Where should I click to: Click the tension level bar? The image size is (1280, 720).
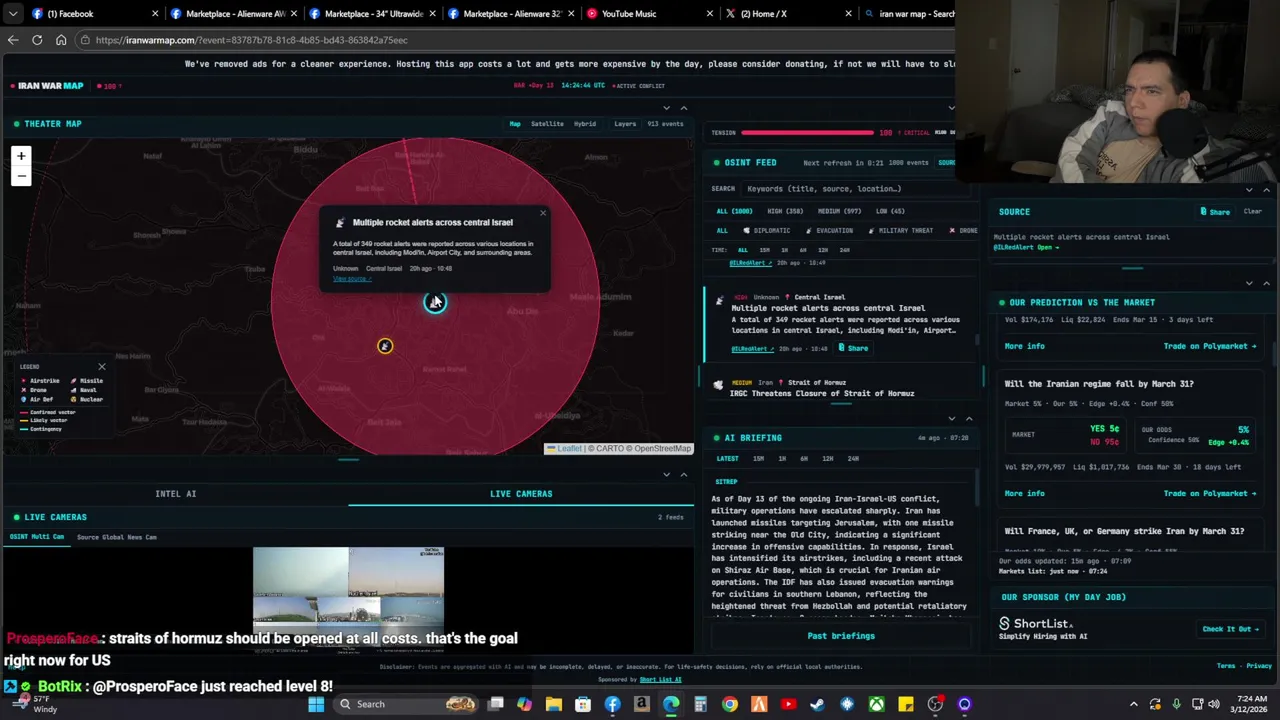[807, 133]
